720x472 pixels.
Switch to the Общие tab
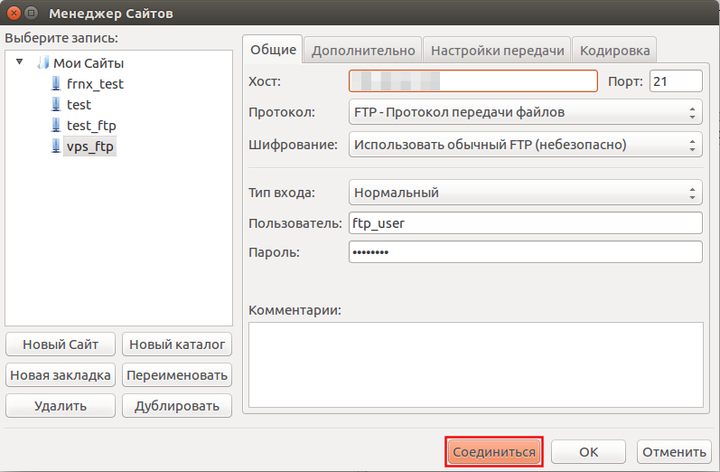point(273,49)
